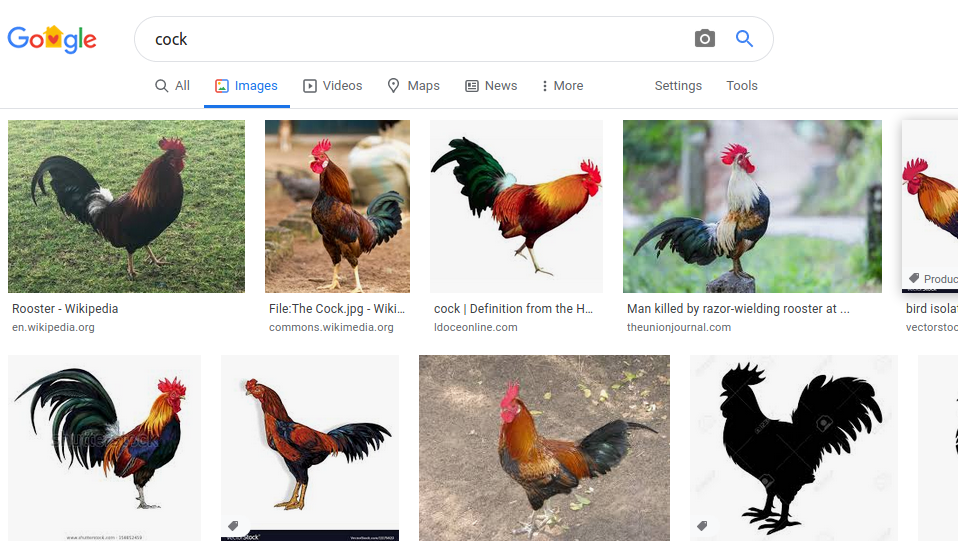
Task: Click the Google logo
Action: (x=52, y=39)
